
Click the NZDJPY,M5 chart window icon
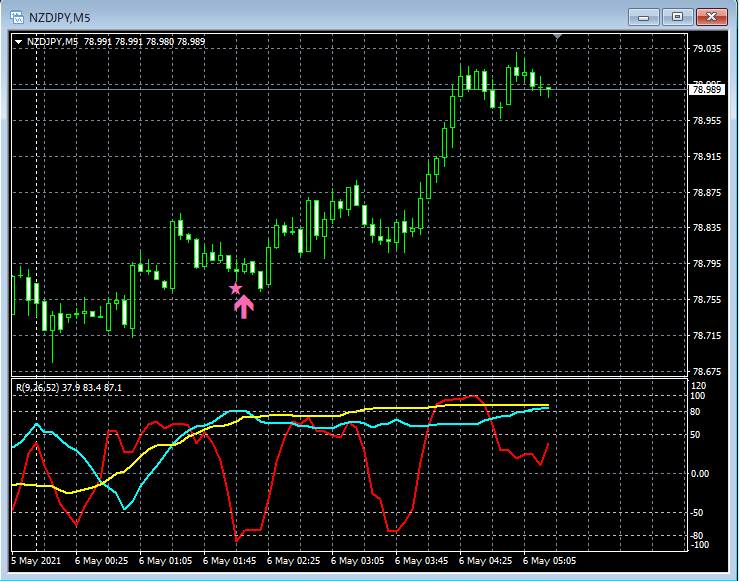click(17, 18)
